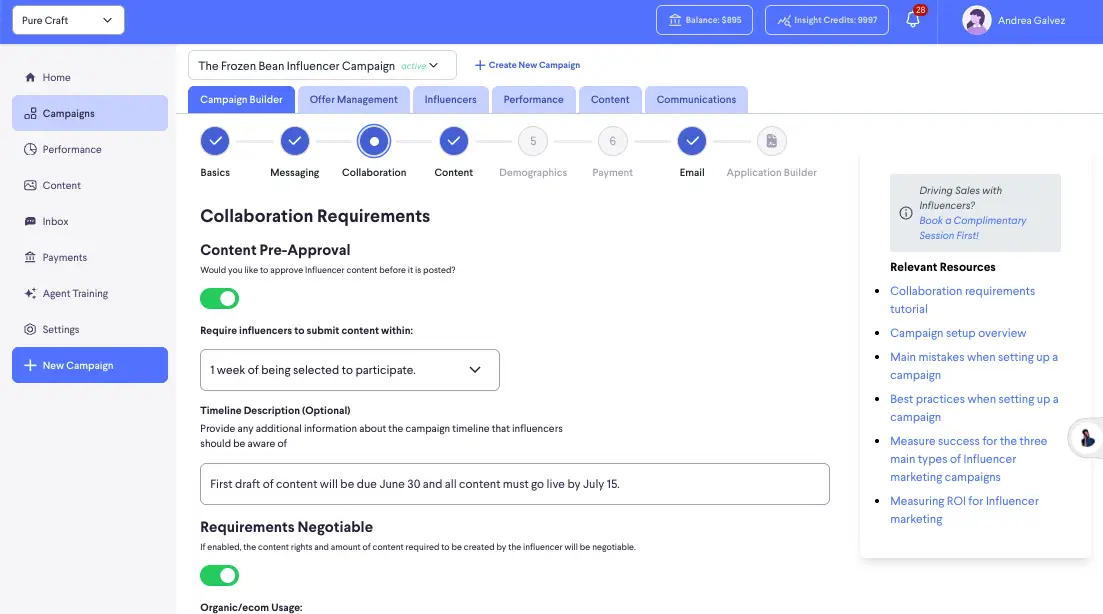
Task: Click step 6 Payment circle
Action: click(613, 141)
